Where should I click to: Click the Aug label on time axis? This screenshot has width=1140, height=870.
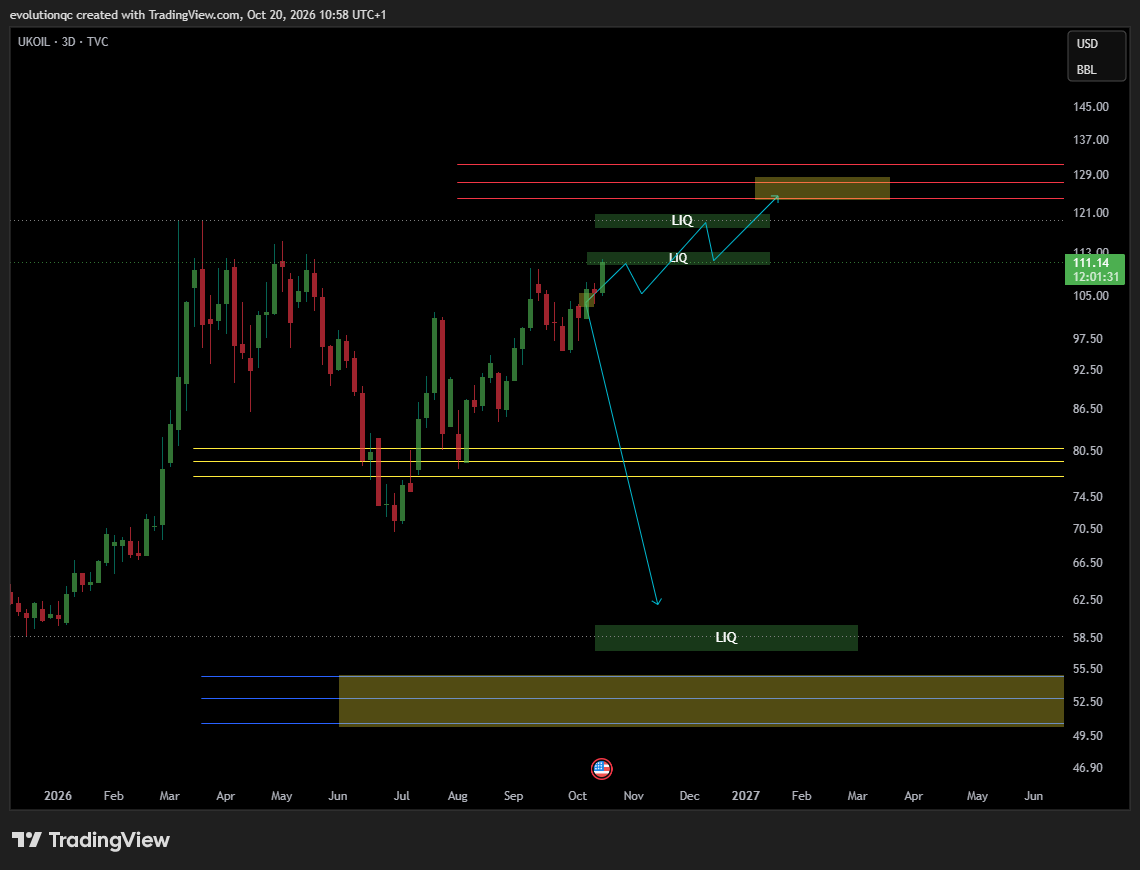pyautogui.click(x=457, y=796)
